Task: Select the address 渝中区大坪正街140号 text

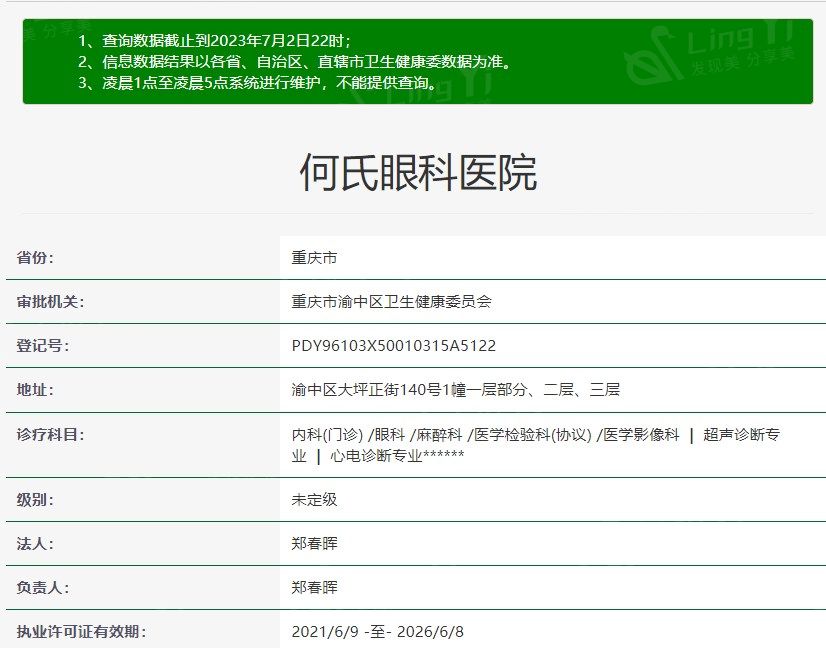Action: click(x=456, y=389)
